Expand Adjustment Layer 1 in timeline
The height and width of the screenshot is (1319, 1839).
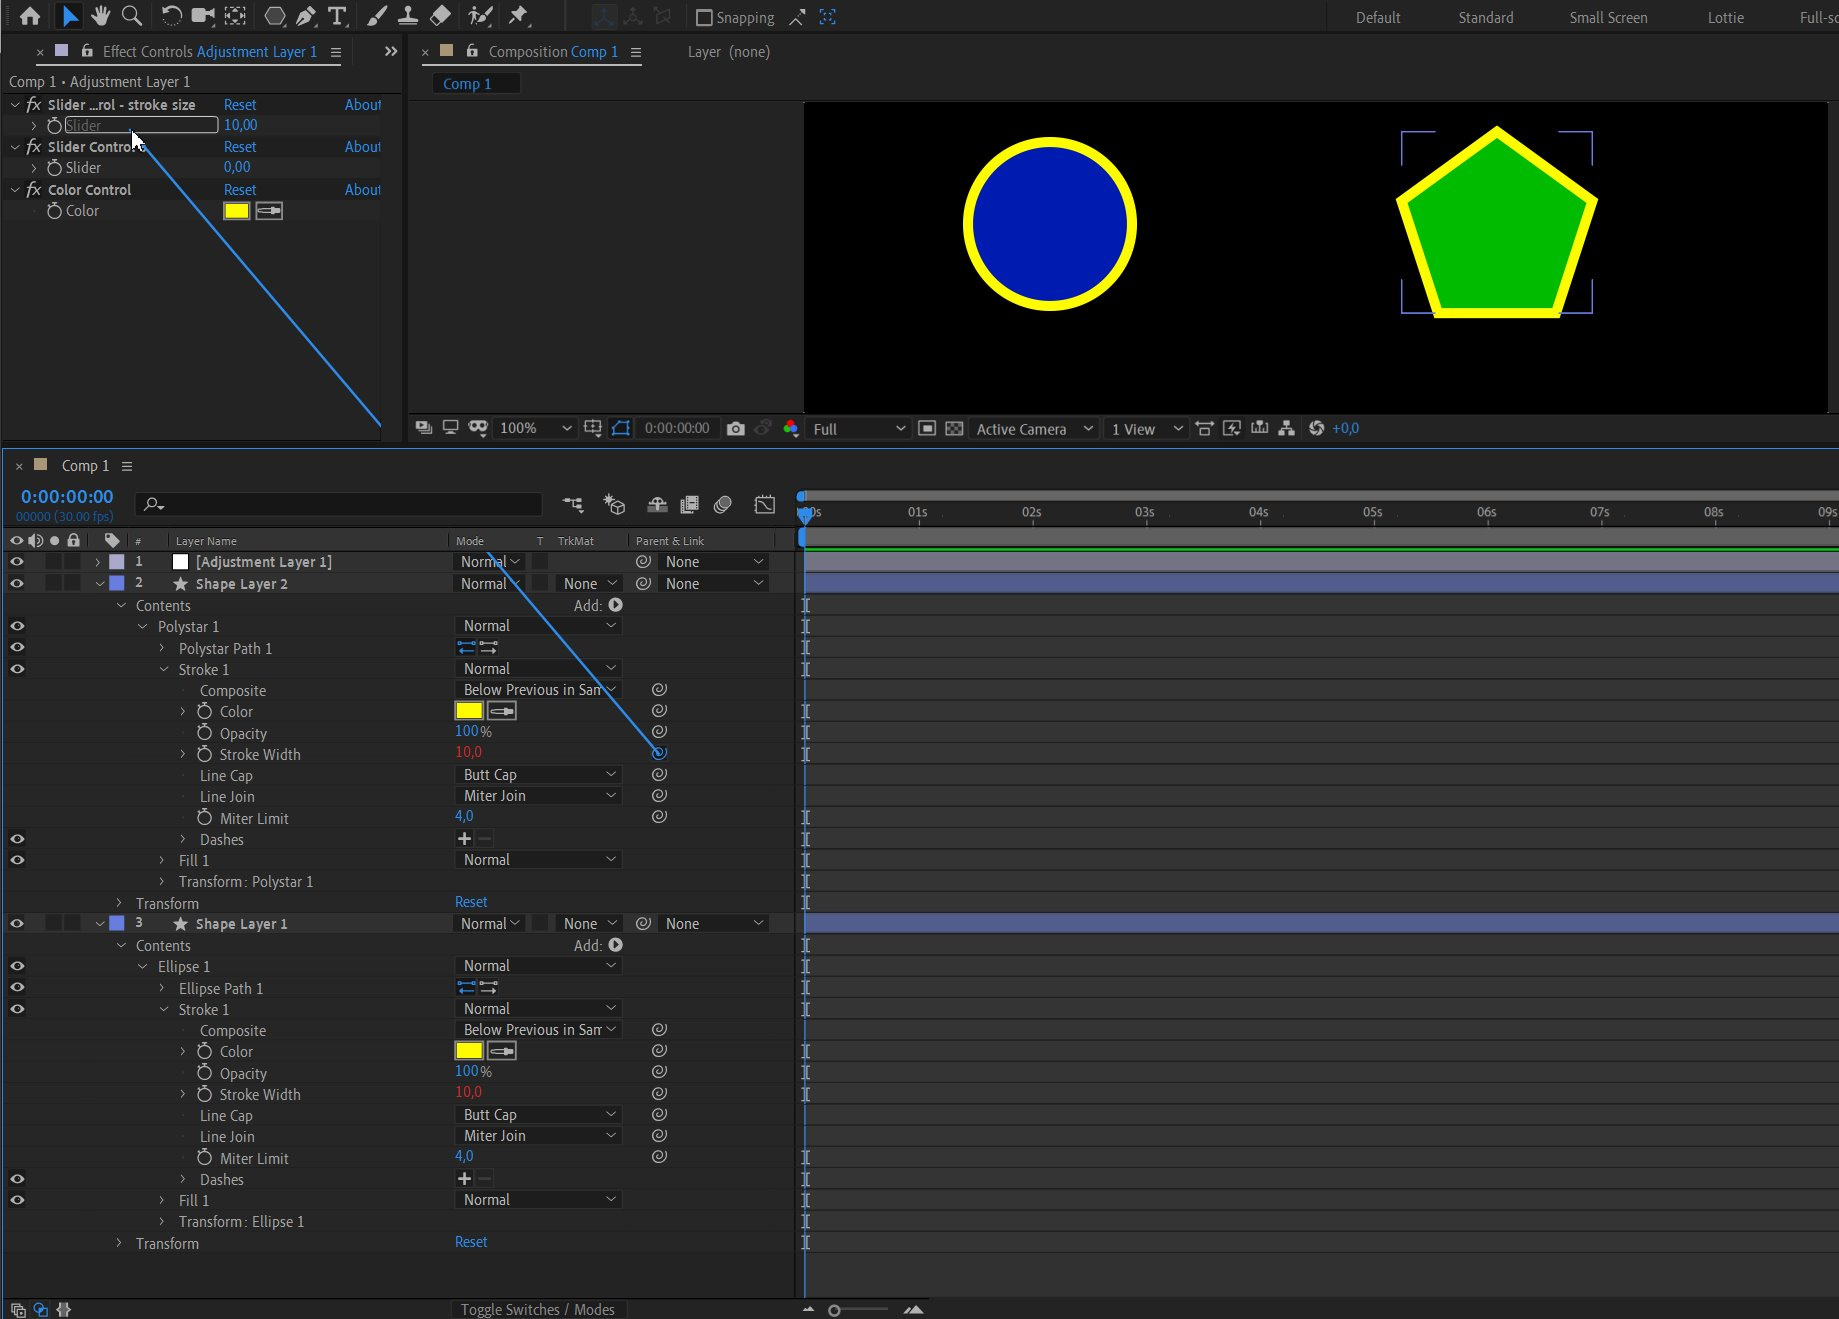point(97,562)
